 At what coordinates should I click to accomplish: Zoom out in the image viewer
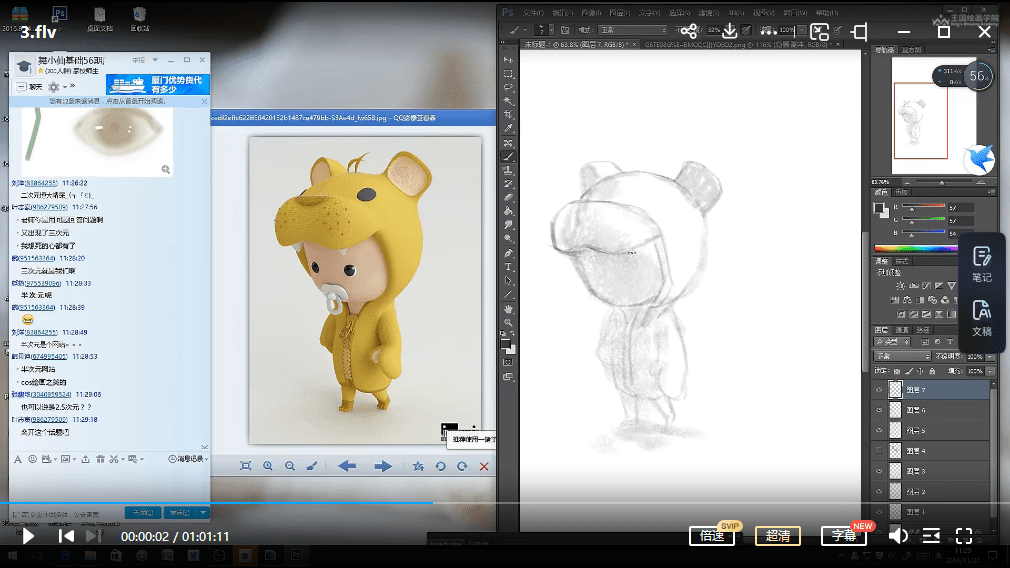[290, 466]
